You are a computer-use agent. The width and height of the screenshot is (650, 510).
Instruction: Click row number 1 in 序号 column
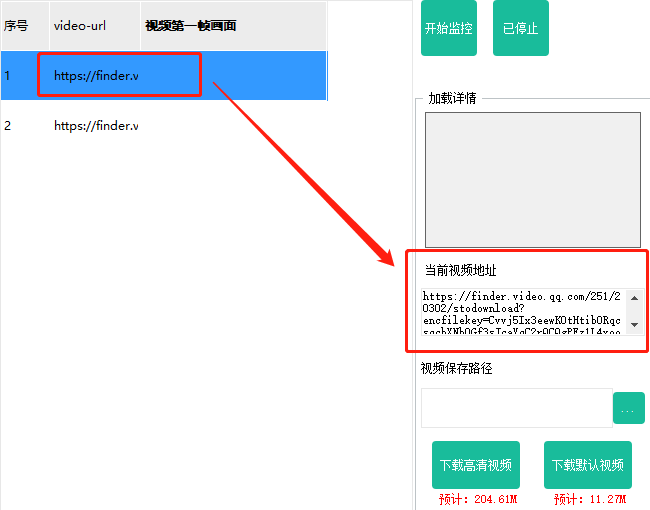[x=22, y=75]
